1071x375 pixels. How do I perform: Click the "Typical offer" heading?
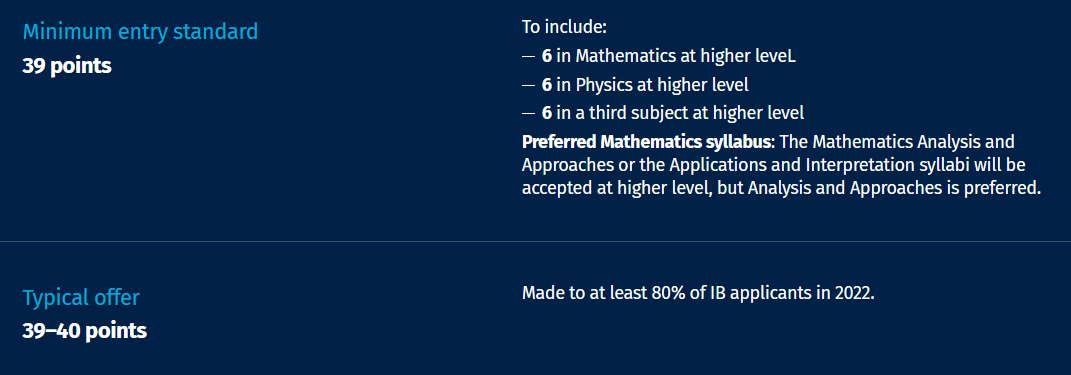81,298
